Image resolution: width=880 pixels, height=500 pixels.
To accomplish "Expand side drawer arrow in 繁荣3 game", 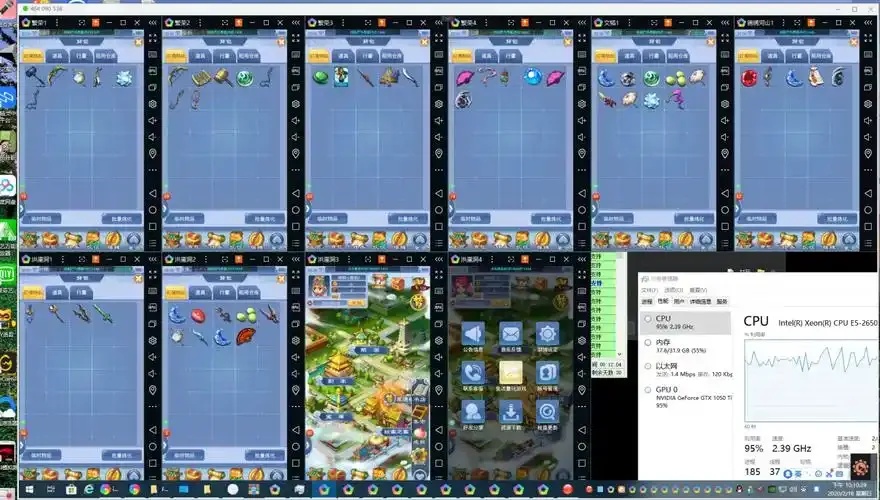I will coord(308,209).
